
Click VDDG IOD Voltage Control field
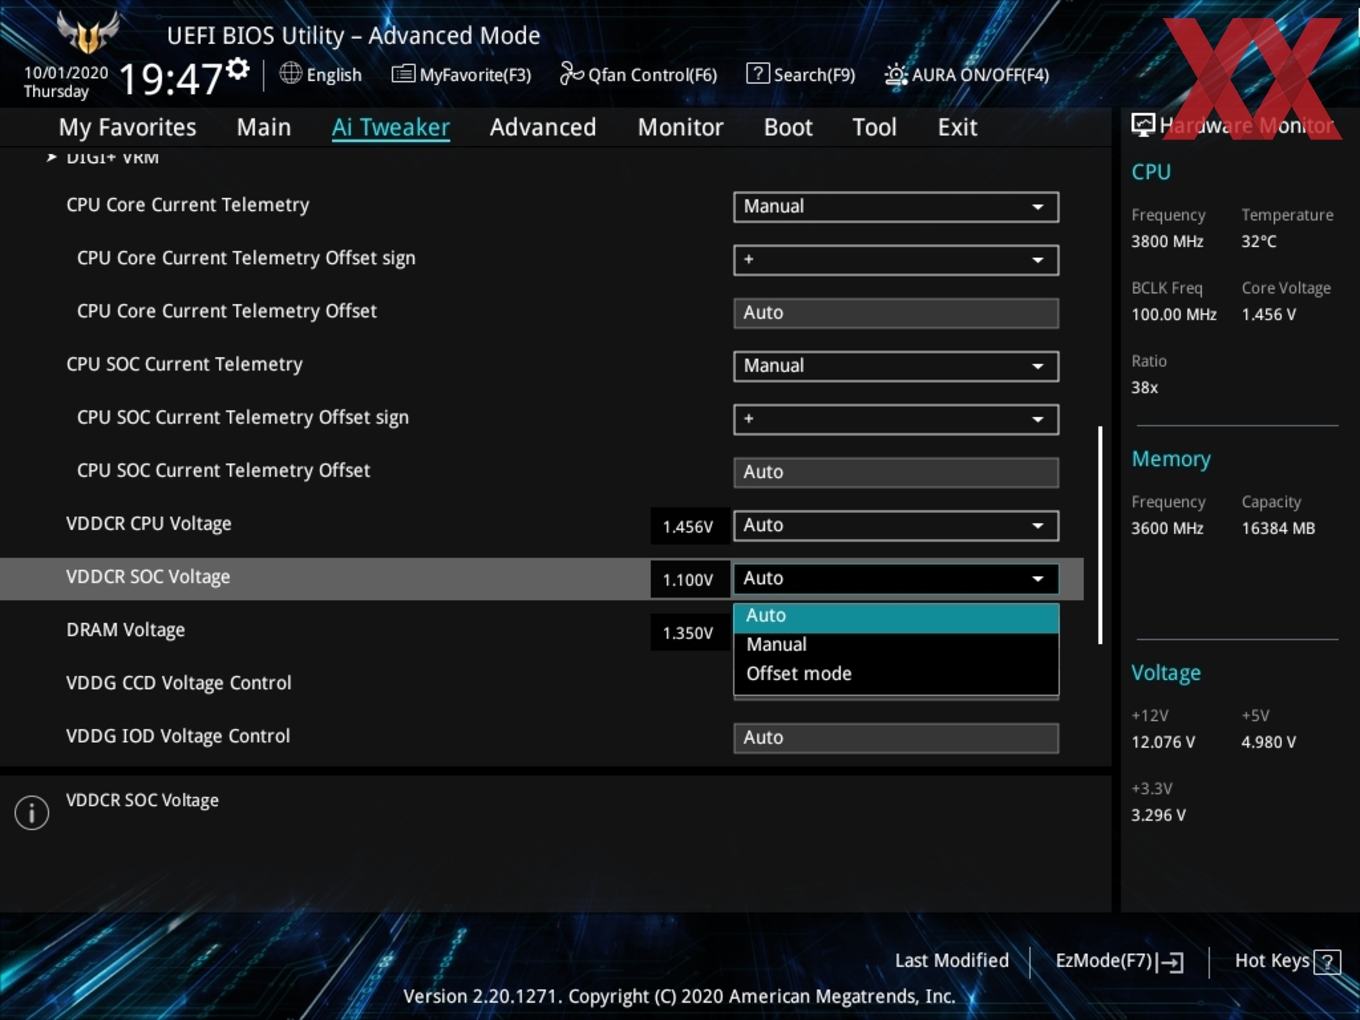[x=896, y=738]
